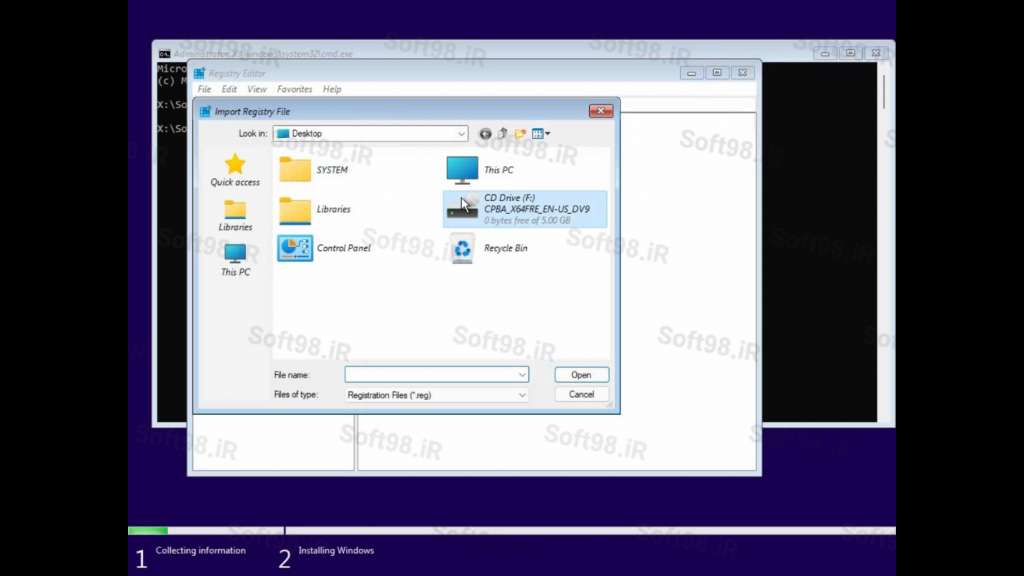This screenshot has height=576, width=1024.
Task: Click the dialog resize grip corner
Action: click(609, 405)
